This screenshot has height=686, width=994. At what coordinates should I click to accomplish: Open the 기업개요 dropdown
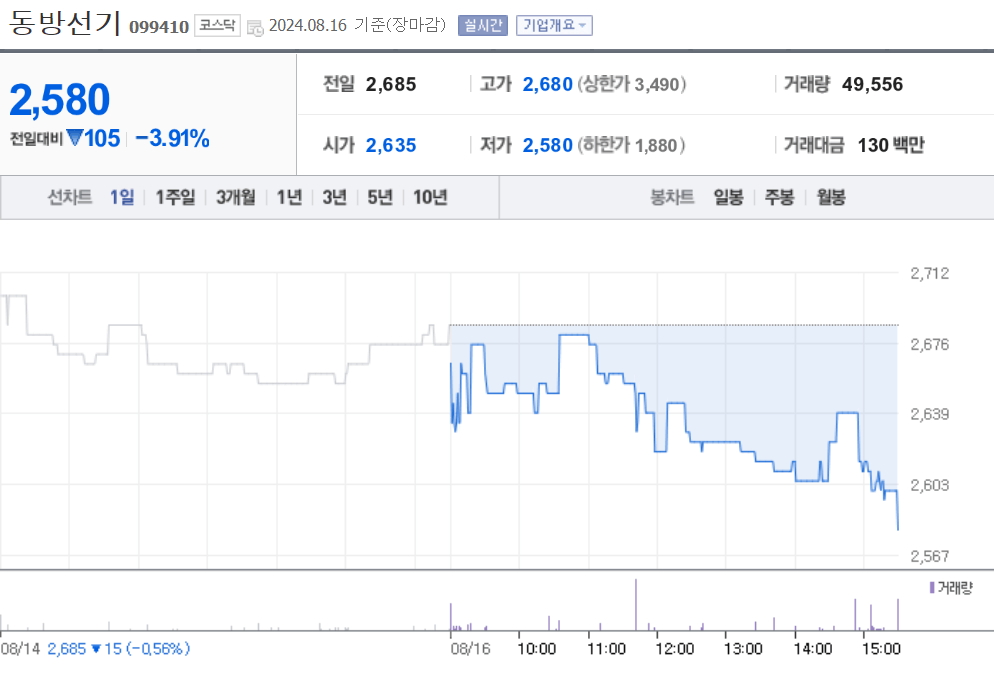coord(554,25)
